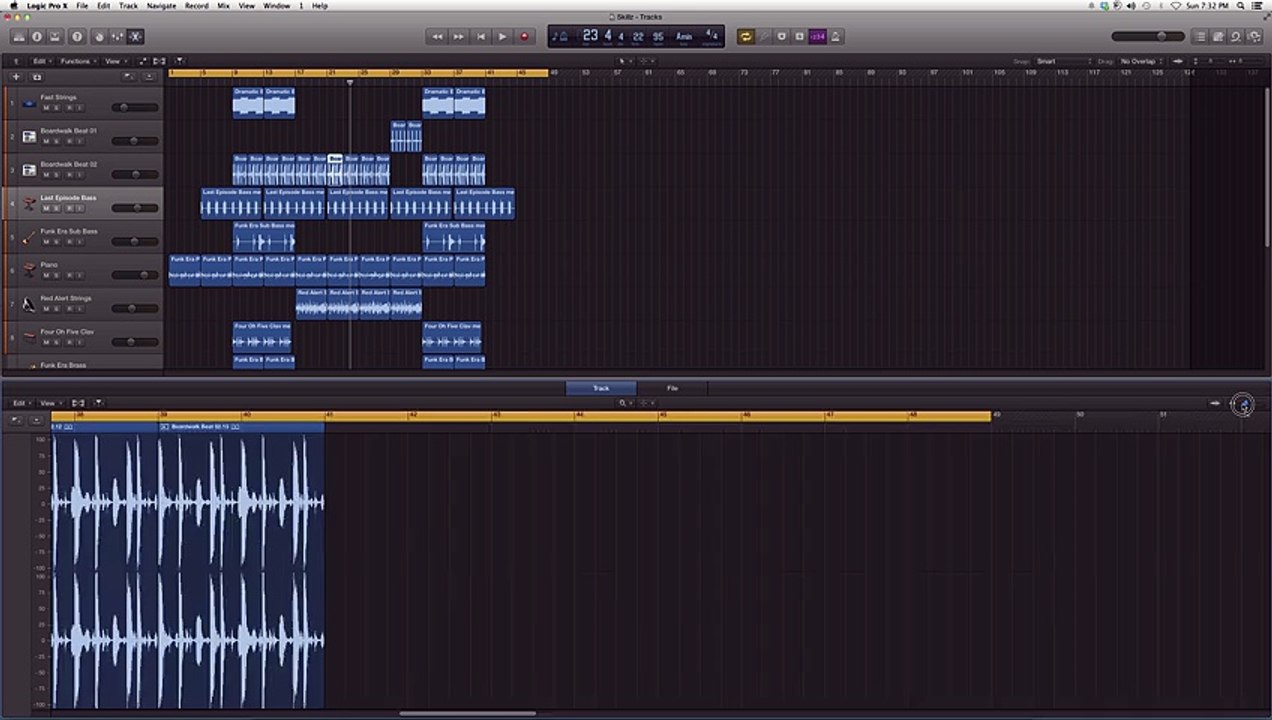
Task: Click the purple Count-in button
Action: coord(817,37)
